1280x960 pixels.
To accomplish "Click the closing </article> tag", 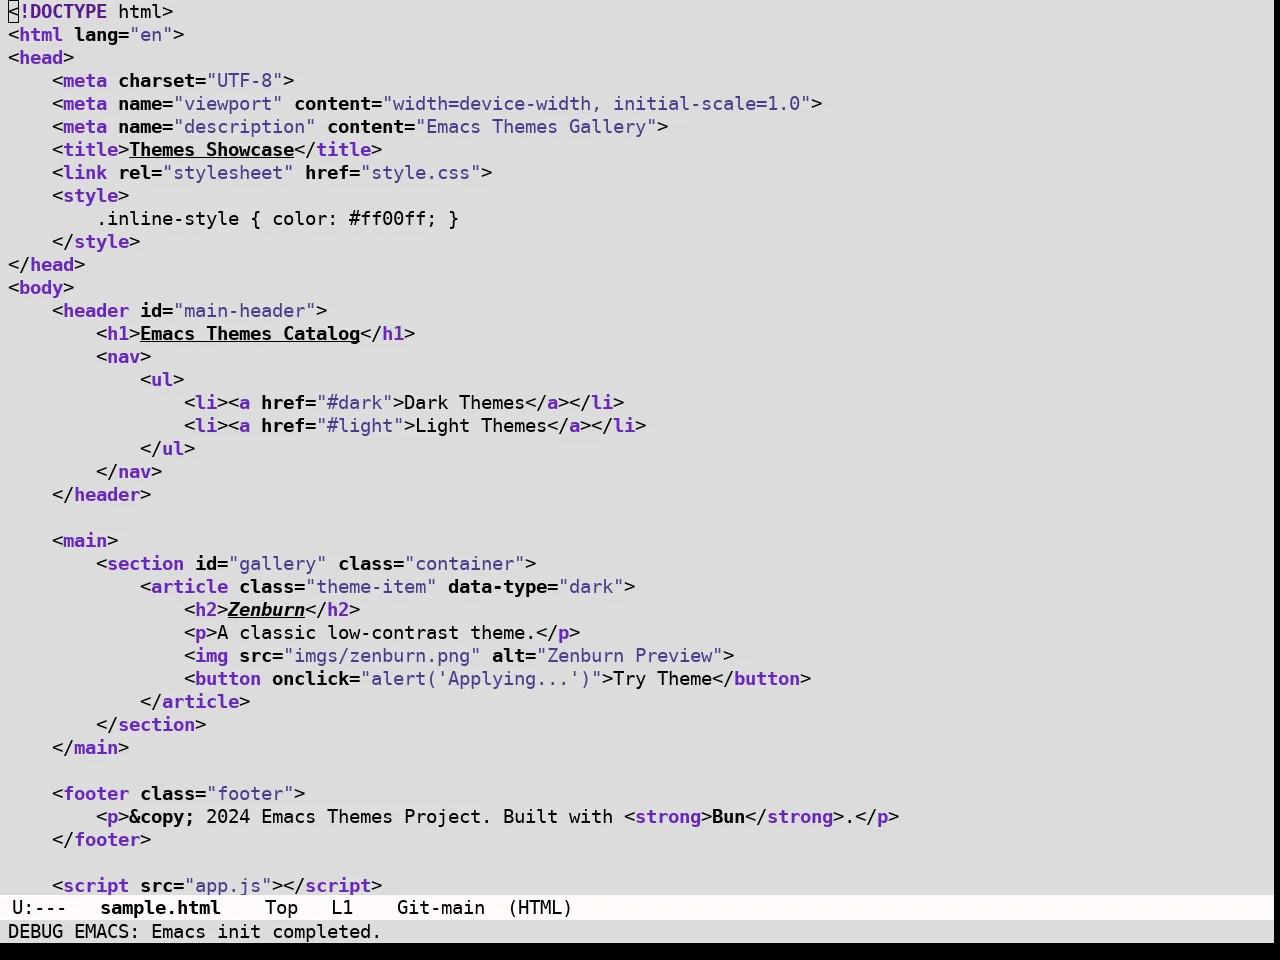I will click(x=195, y=702).
